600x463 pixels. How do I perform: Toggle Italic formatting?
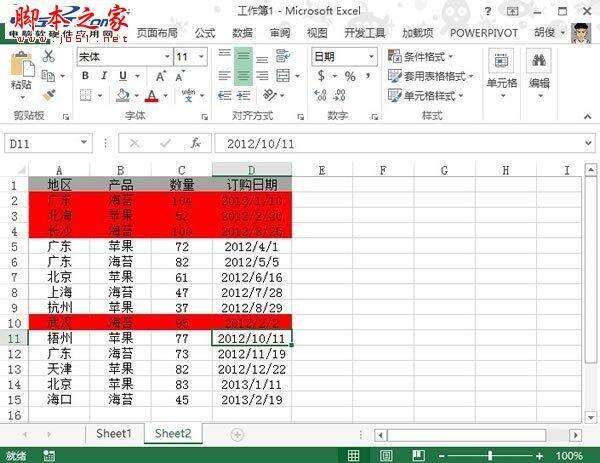(x=104, y=76)
